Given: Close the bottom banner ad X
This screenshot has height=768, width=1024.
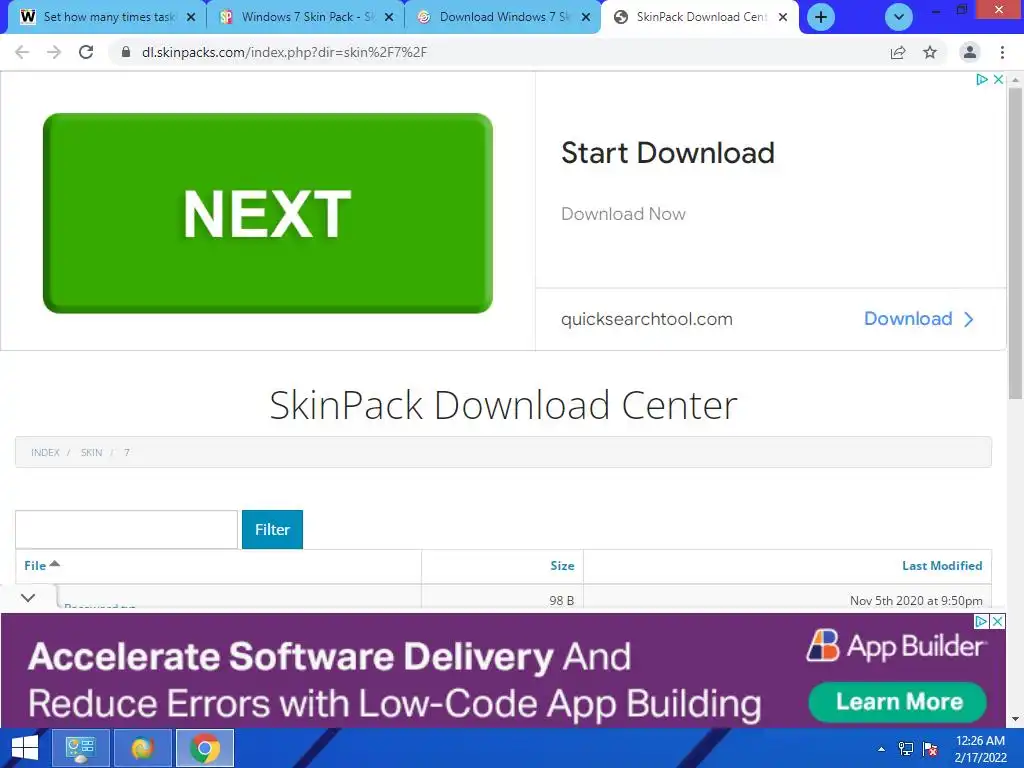Looking at the screenshot, I should pyautogui.click(x=997, y=621).
